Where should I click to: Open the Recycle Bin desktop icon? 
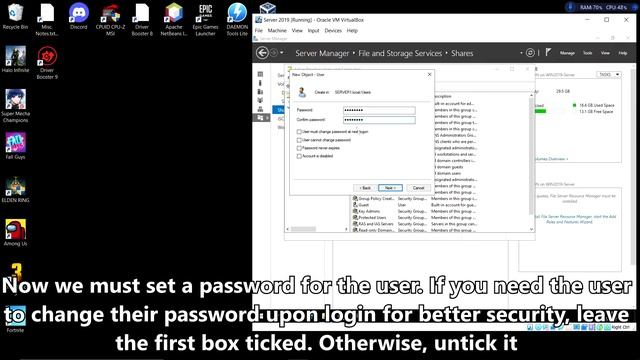[16, 17]
